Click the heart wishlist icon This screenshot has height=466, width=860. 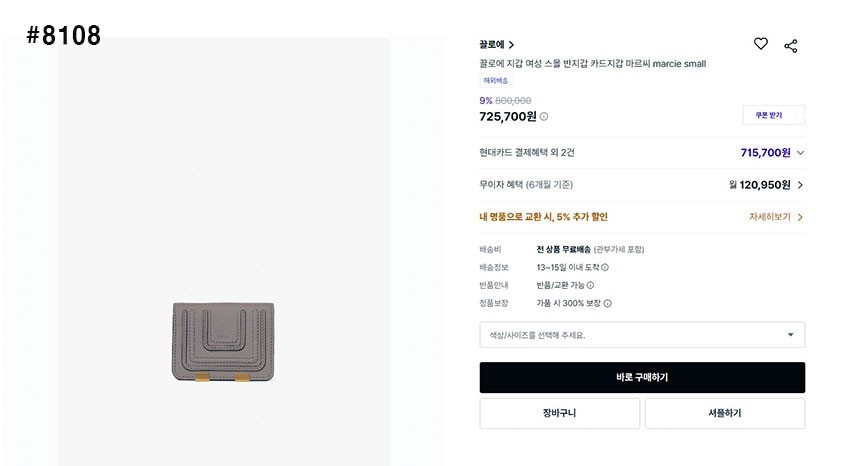tap(761, 44)
